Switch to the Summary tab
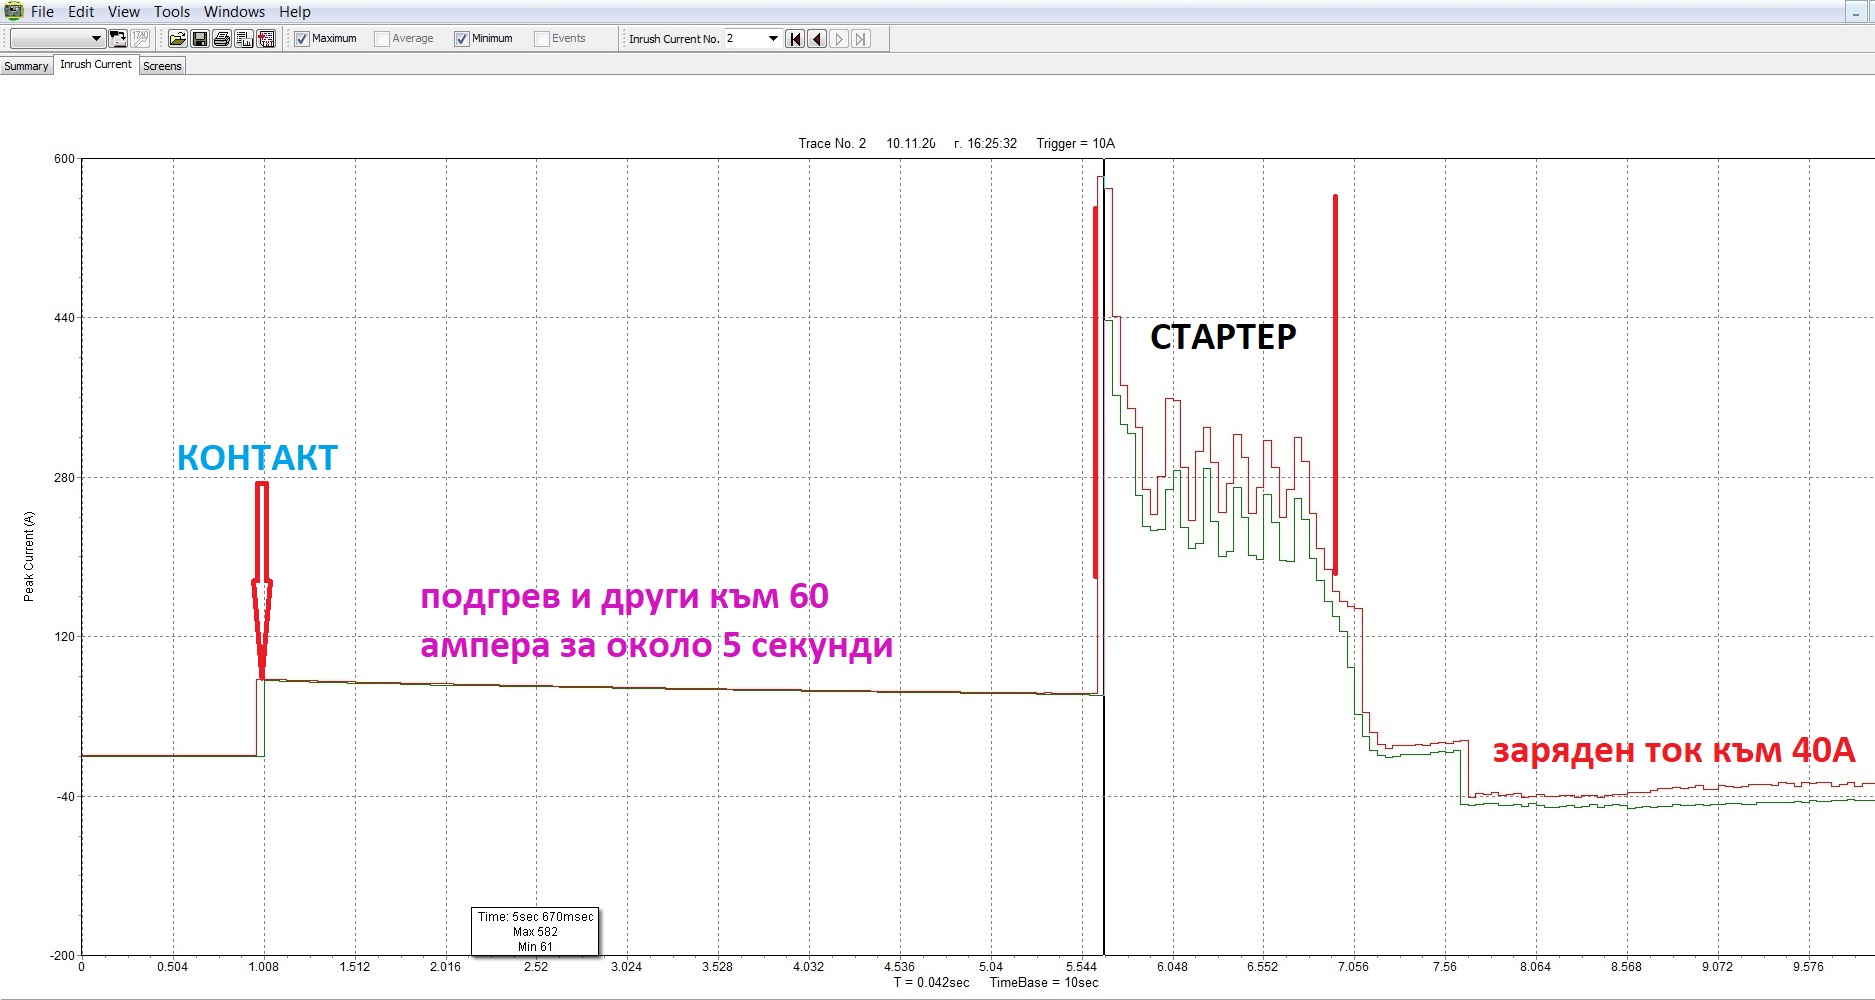Image resolution: width=1875 pixels, height=1000 pixels. (x=26, y=66)
